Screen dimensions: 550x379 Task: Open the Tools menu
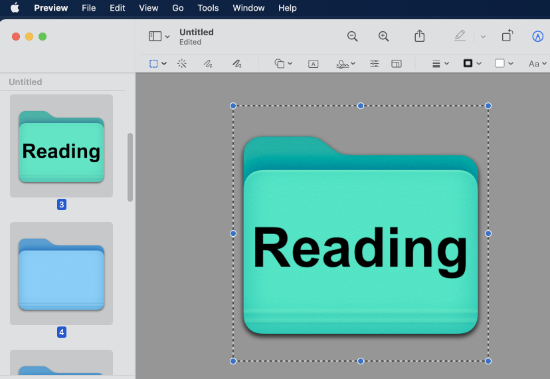pyautogui.click(x=208, y=8)
